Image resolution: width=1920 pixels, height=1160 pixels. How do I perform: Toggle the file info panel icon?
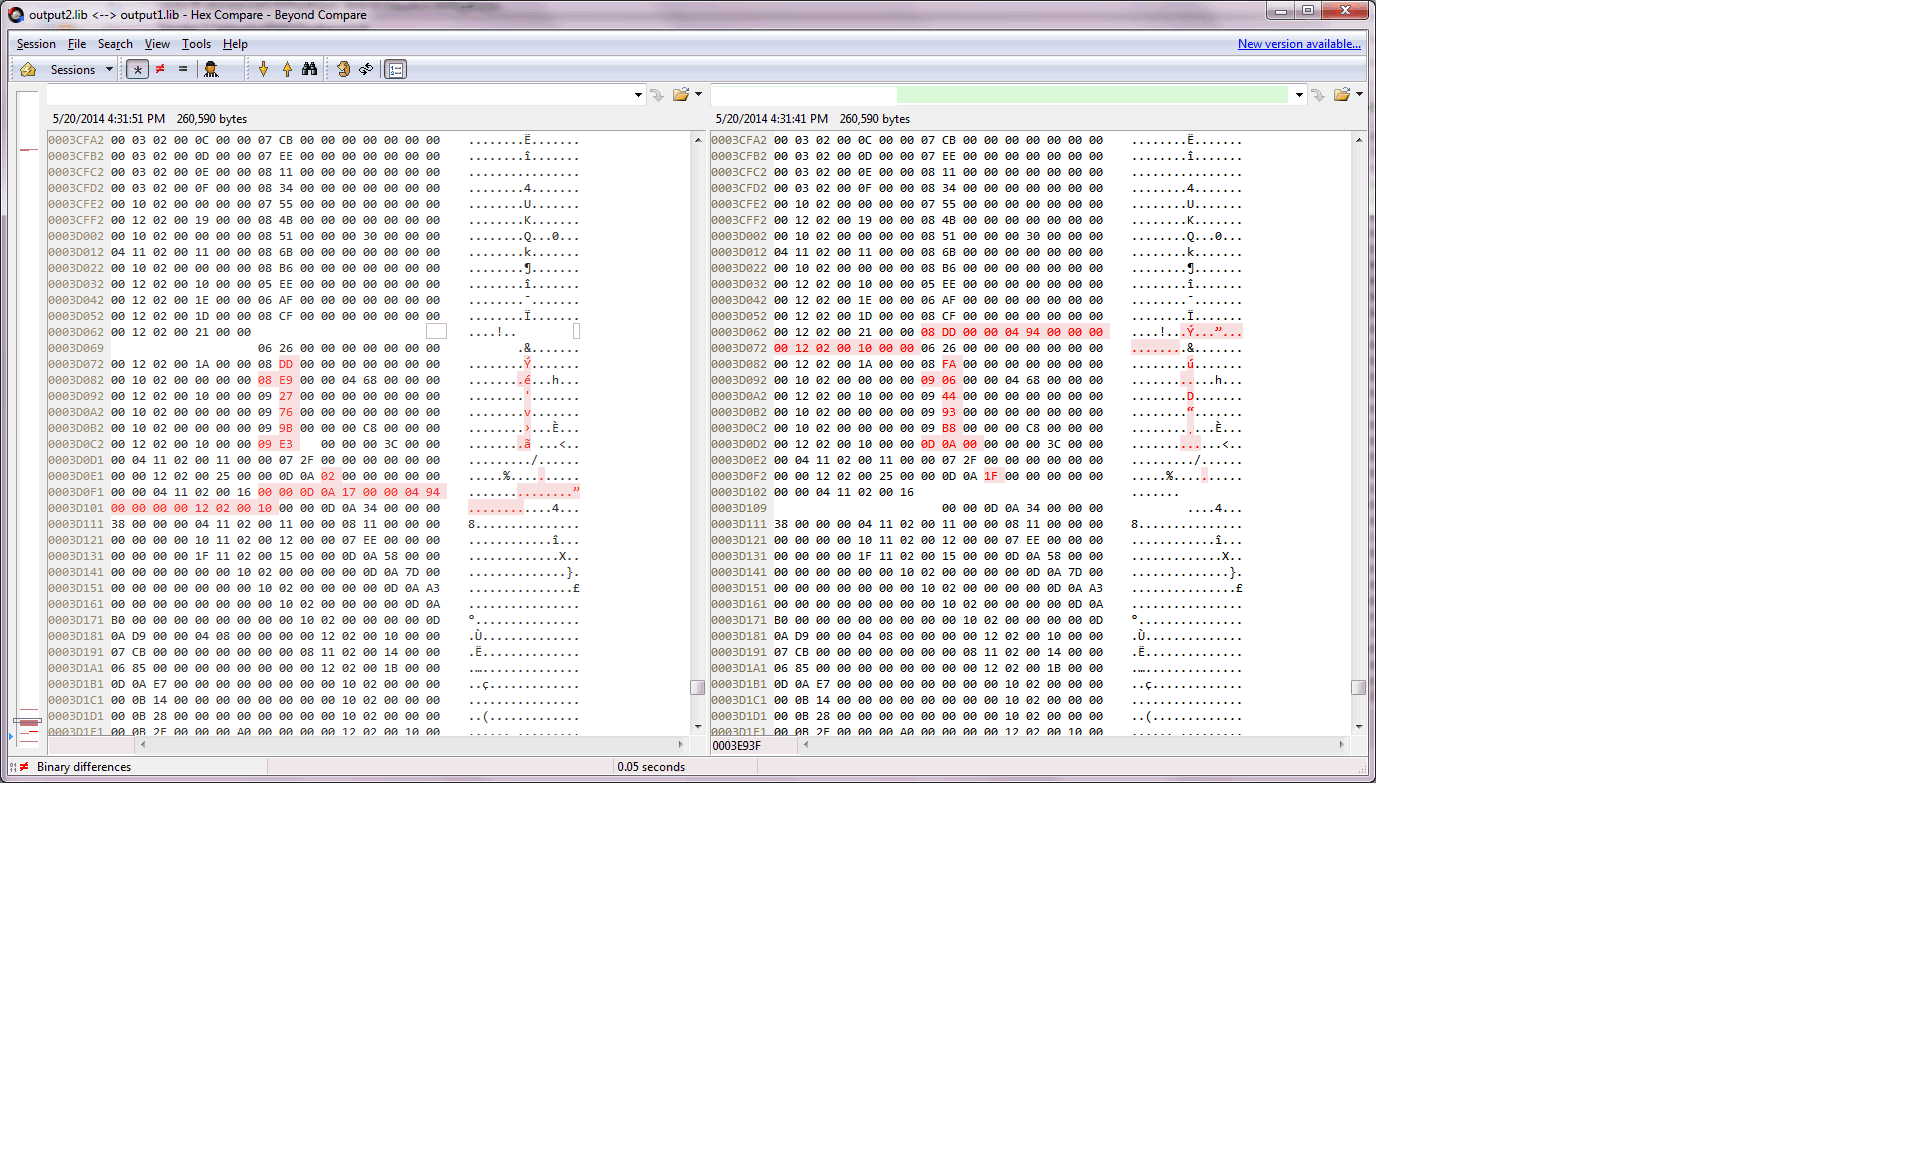(396, 70)
